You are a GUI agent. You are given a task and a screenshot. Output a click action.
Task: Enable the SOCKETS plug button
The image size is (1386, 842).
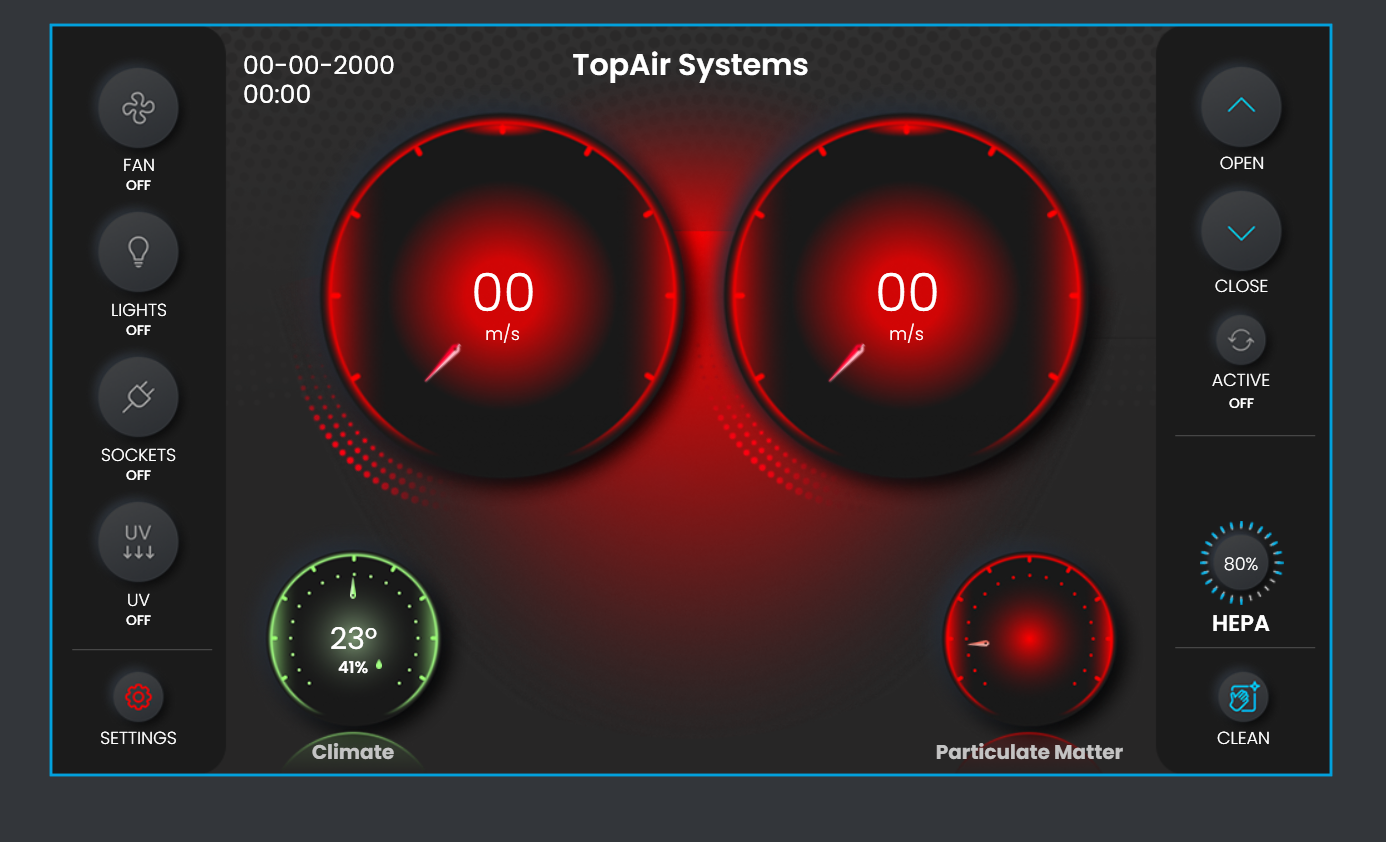coord(138,397)
